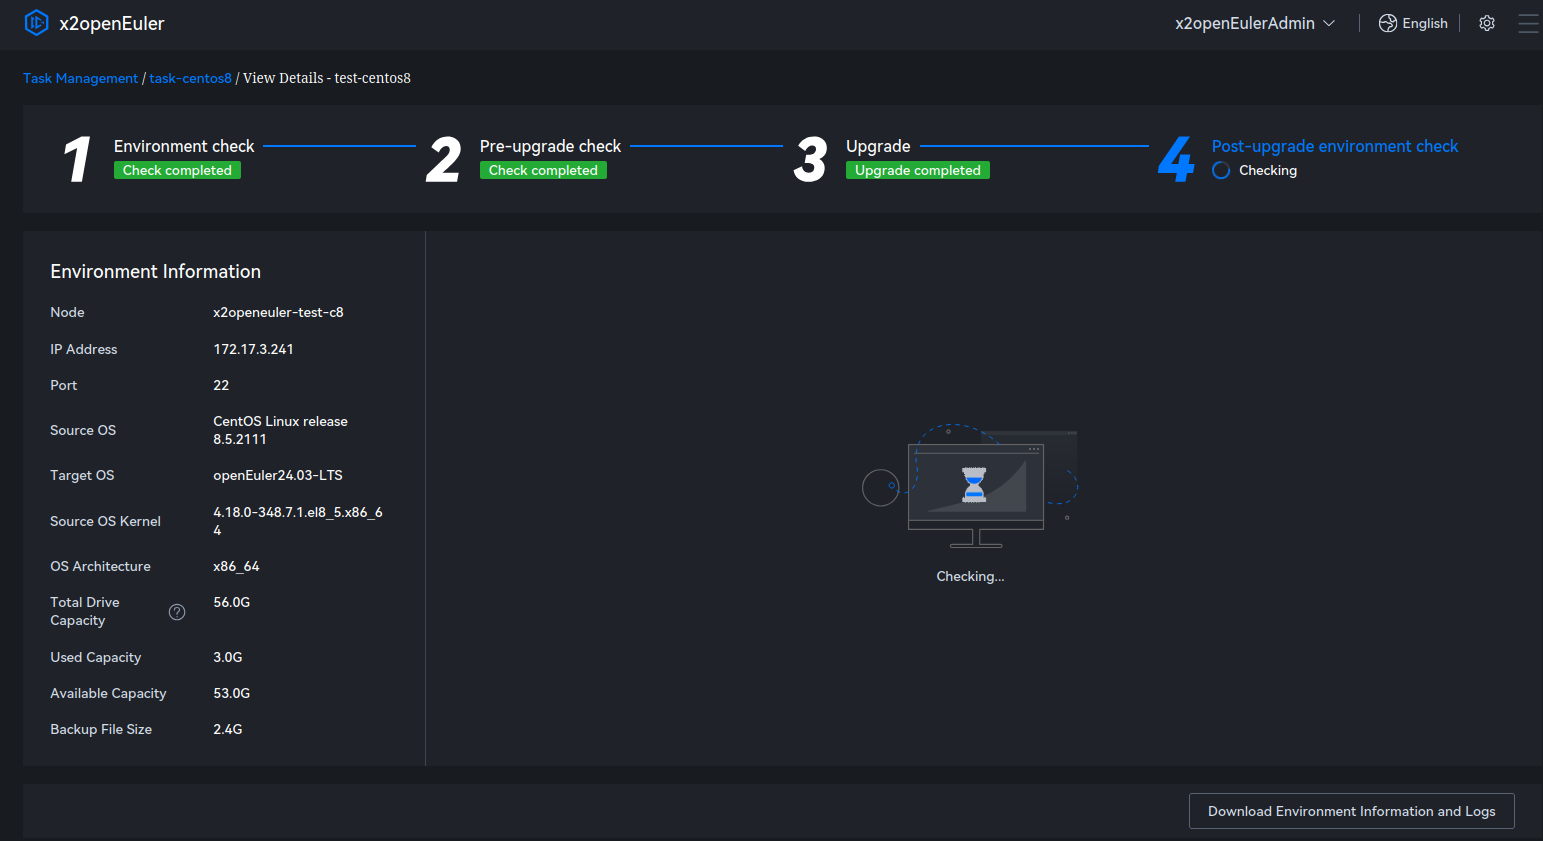Viewport: 1543px width, 841px height.
Task: Click the spinning Checking status icon
Action: [1221, 171]
